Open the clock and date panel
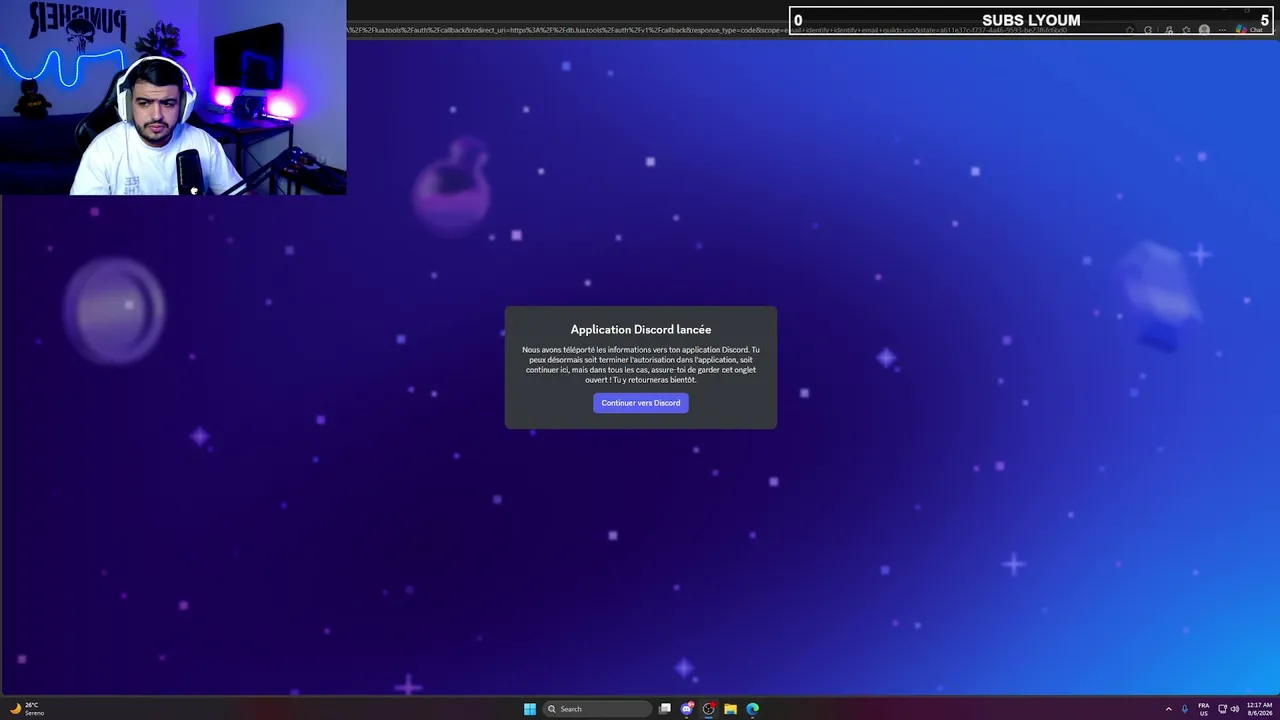The height and width of the screenshot is (720, 1280). pyautogui.click(x=1259, y=709)
